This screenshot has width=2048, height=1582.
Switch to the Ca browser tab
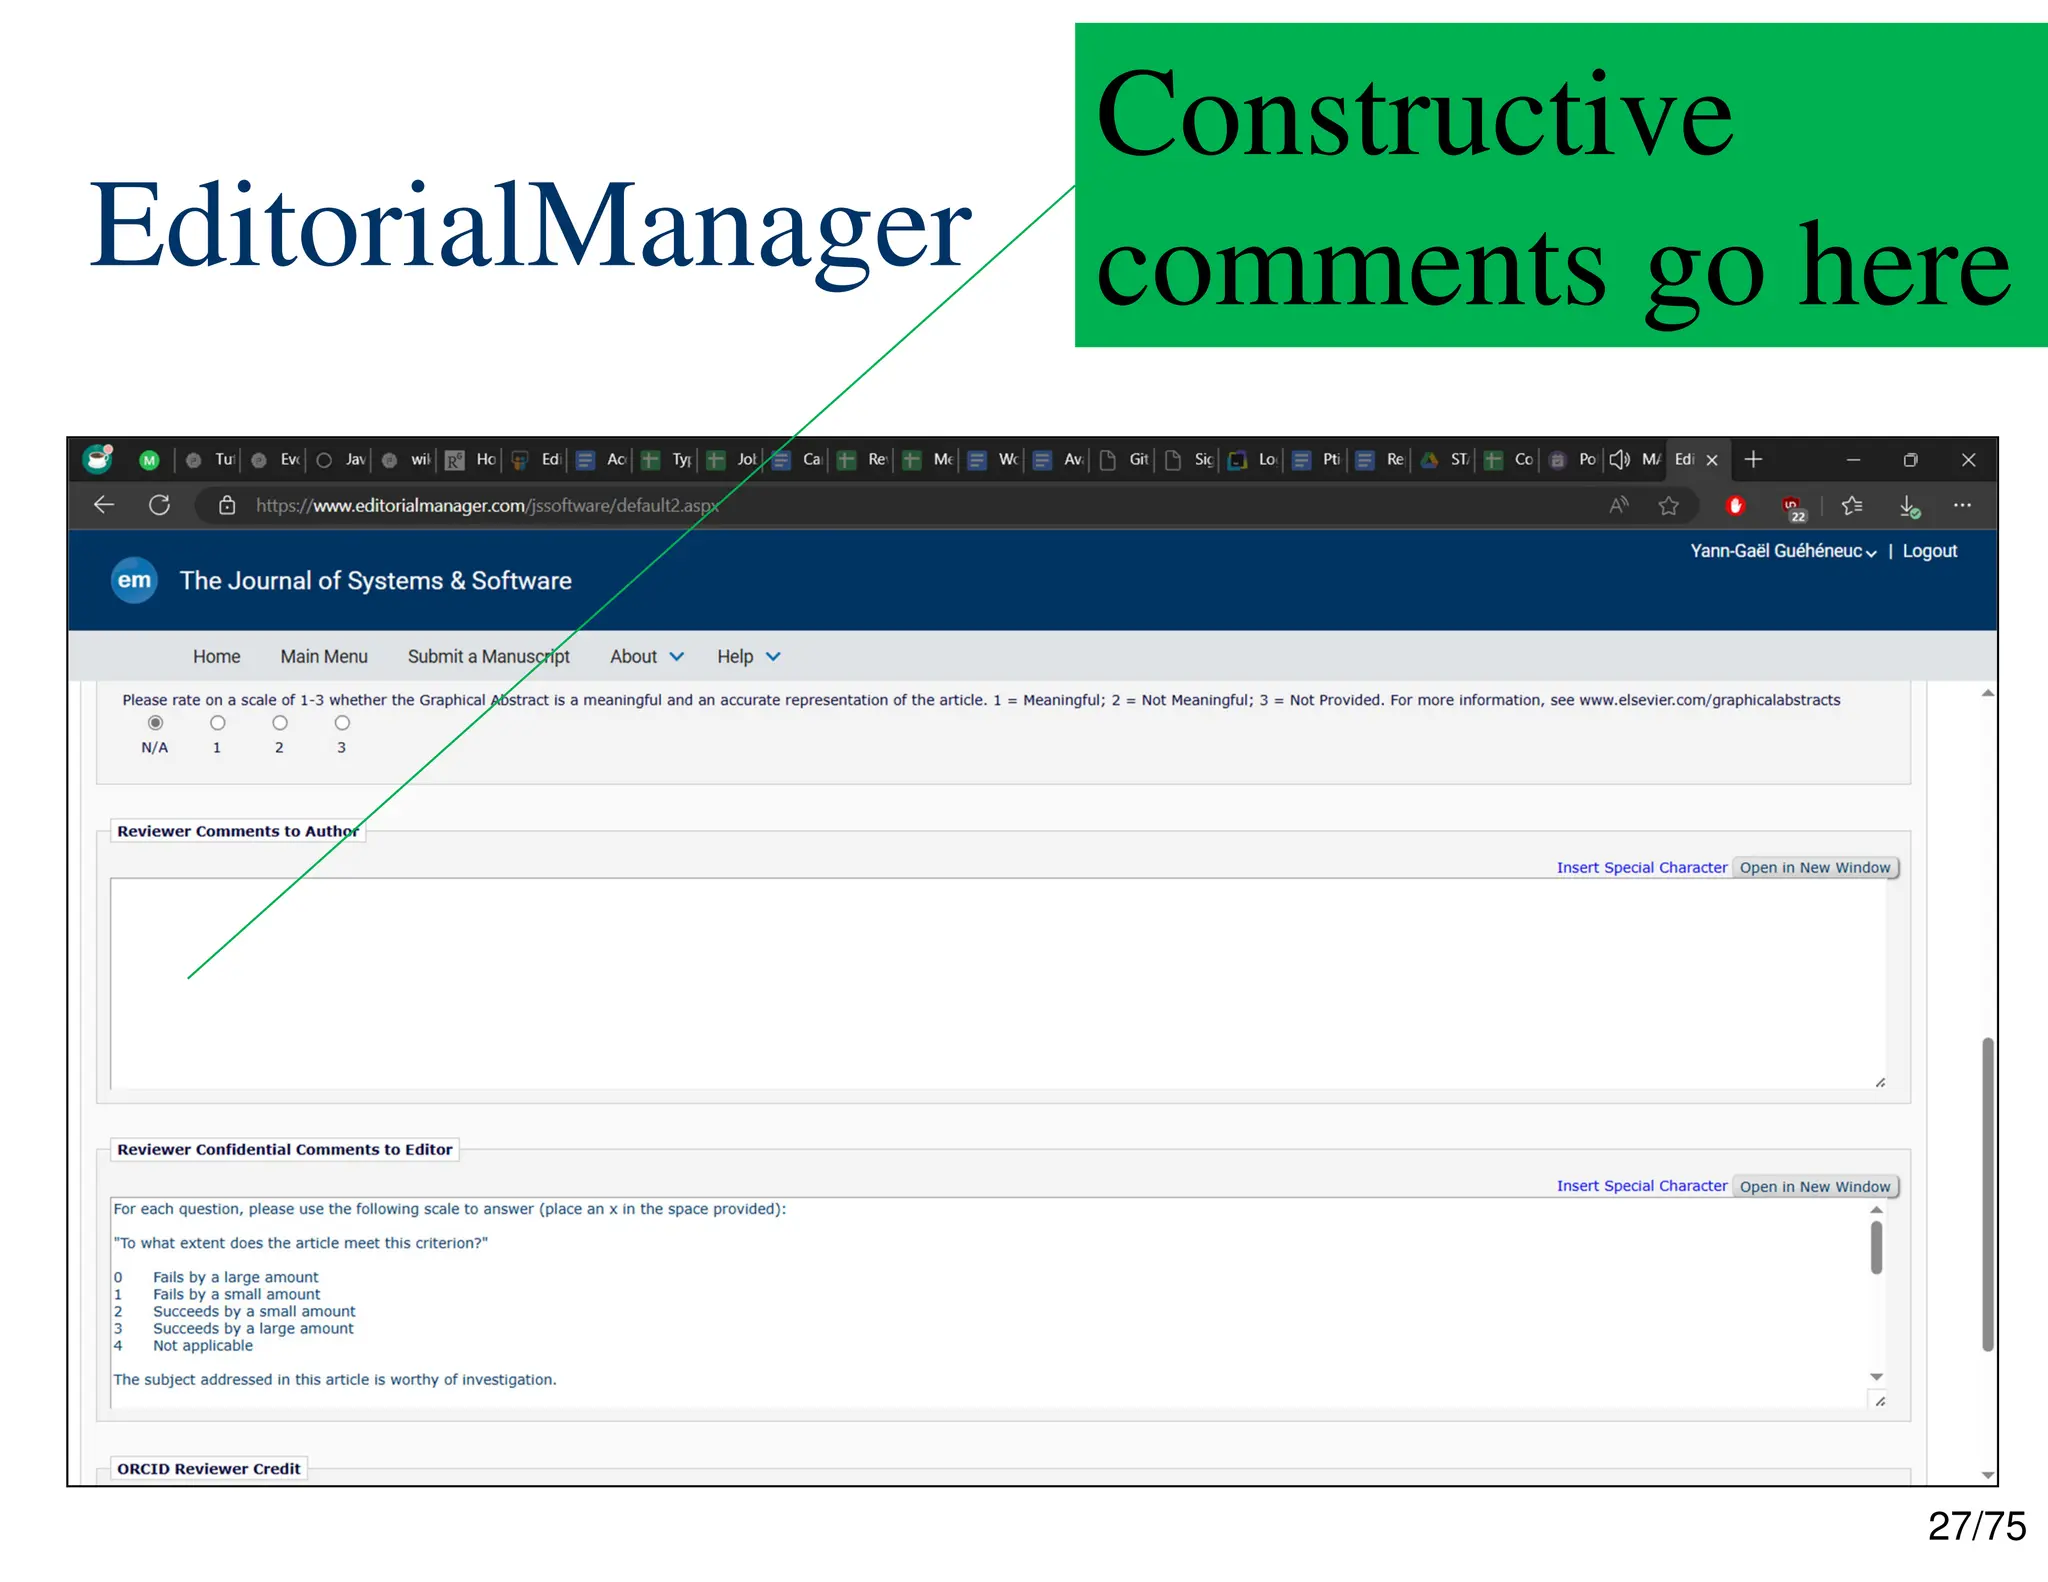(798, 459)
